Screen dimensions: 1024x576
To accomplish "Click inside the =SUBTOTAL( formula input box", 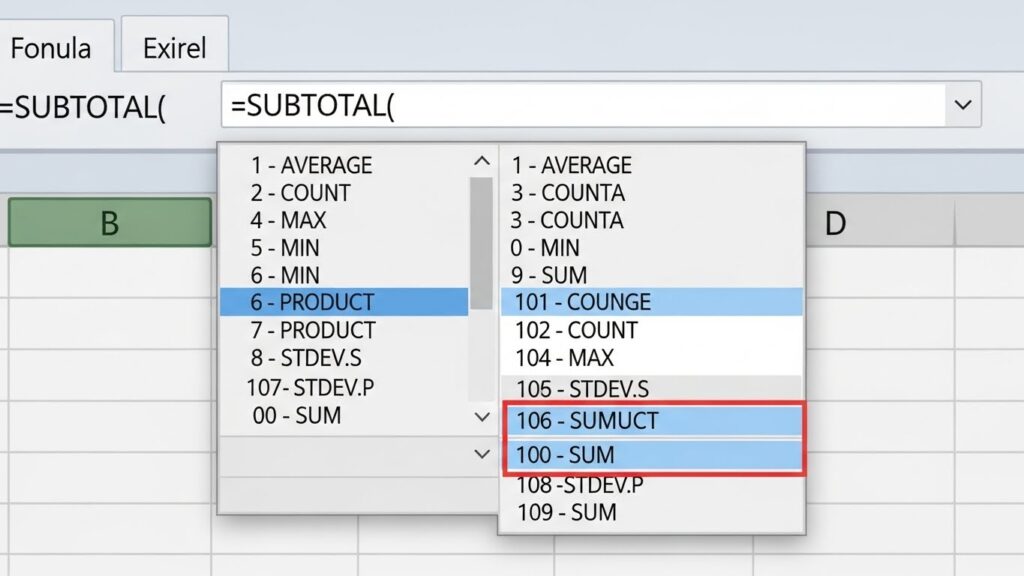I will [x=580, y=105].
